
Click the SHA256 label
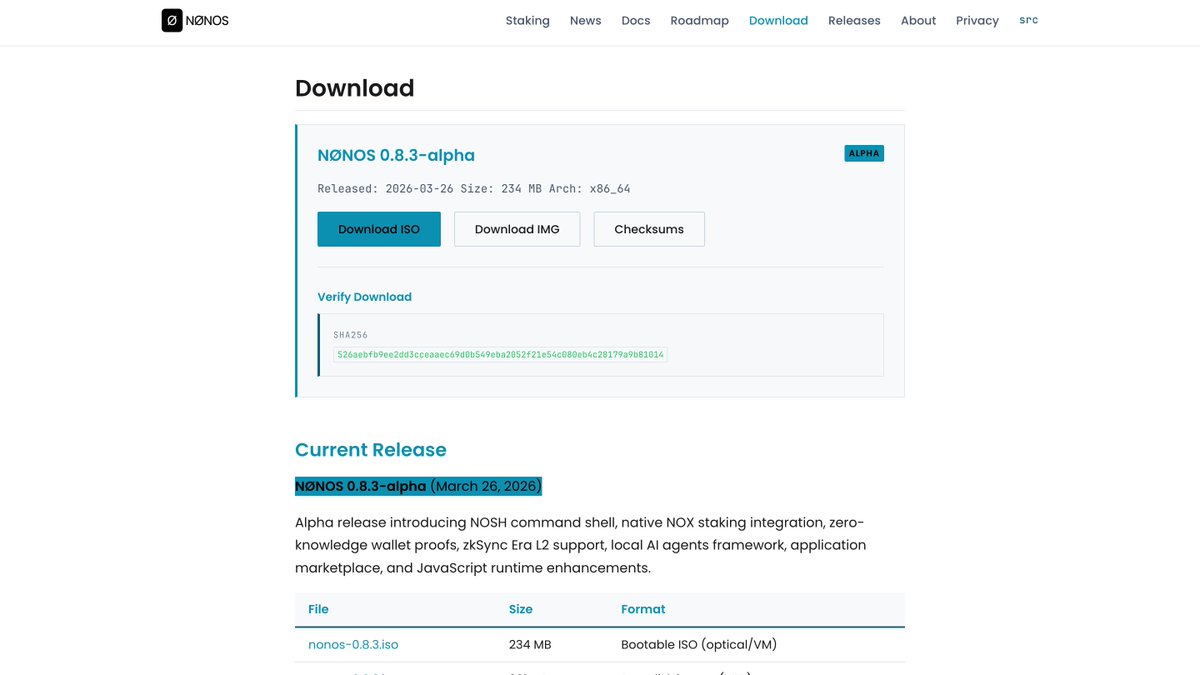[351, 335]
